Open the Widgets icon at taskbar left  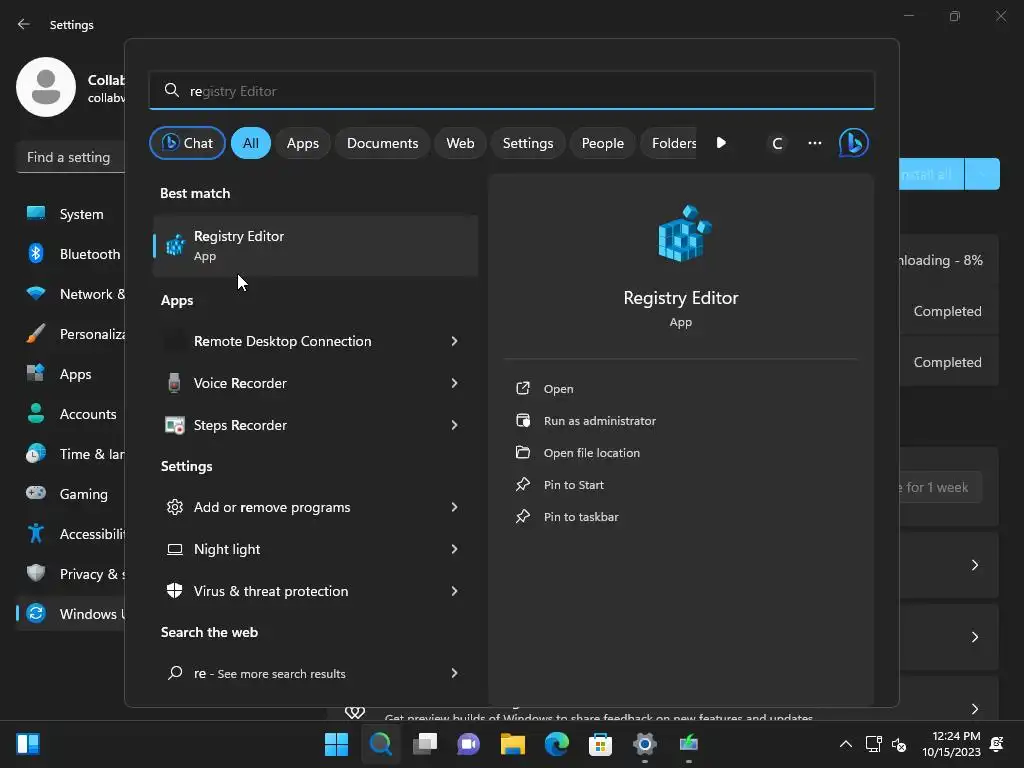(28, 743)
